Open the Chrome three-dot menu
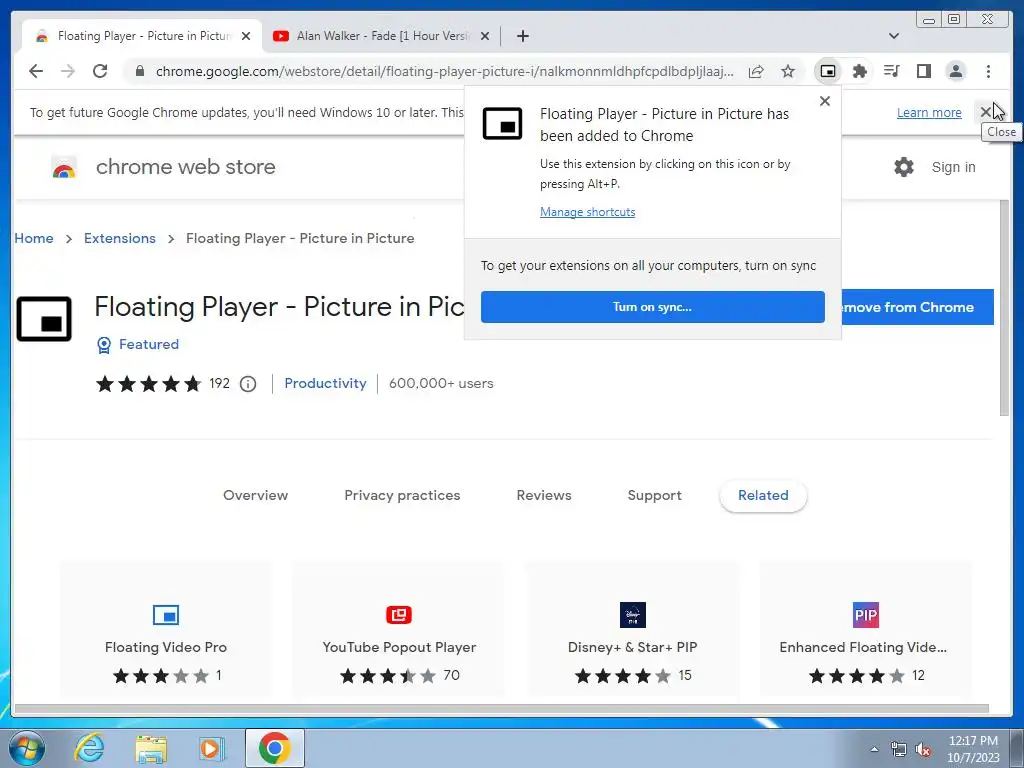 (988, 71)
